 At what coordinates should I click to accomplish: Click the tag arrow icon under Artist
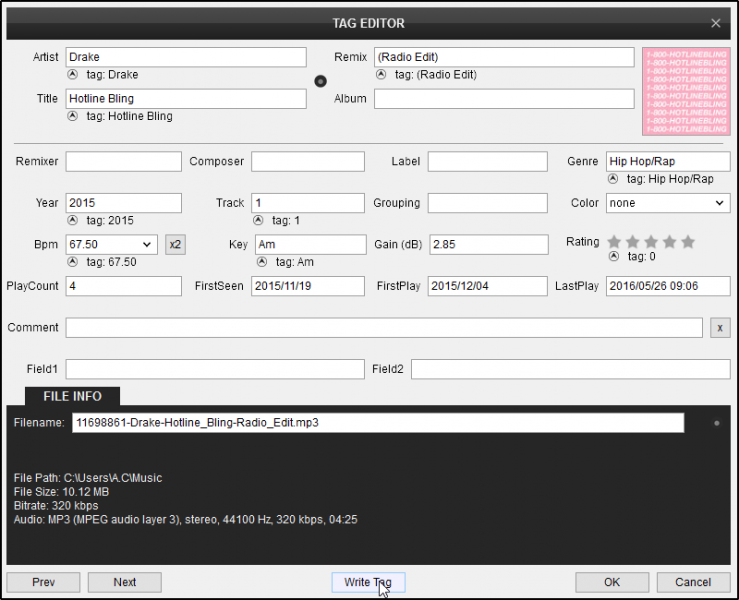72,75
